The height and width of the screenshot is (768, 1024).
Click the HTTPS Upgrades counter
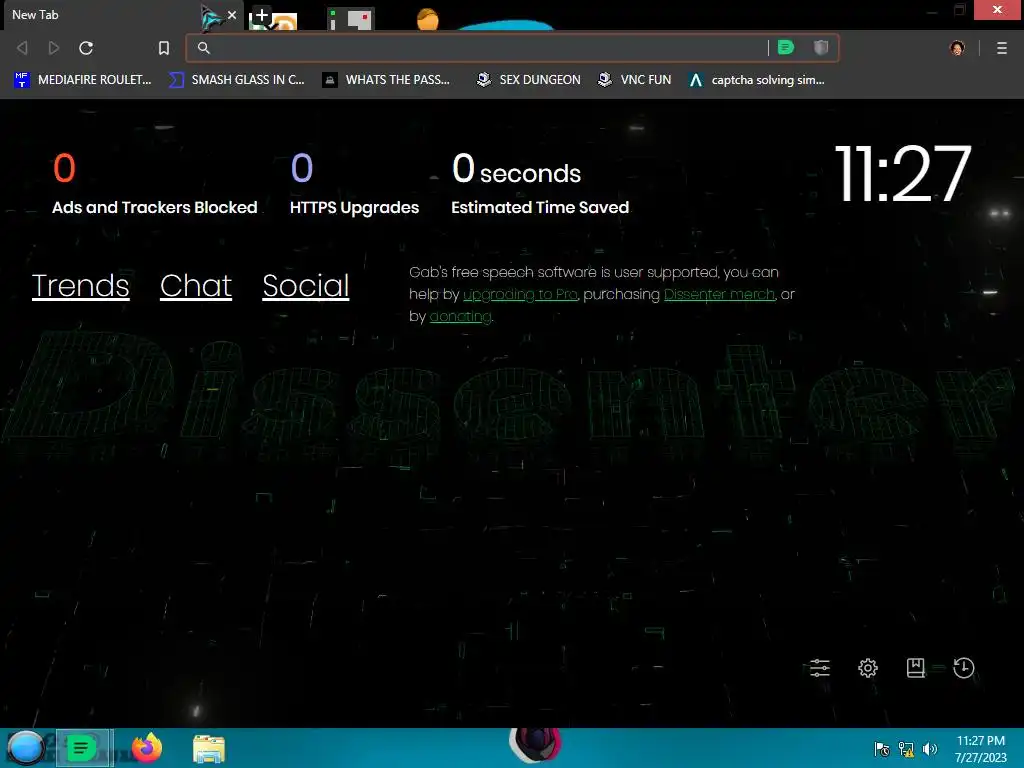[354, 184]
